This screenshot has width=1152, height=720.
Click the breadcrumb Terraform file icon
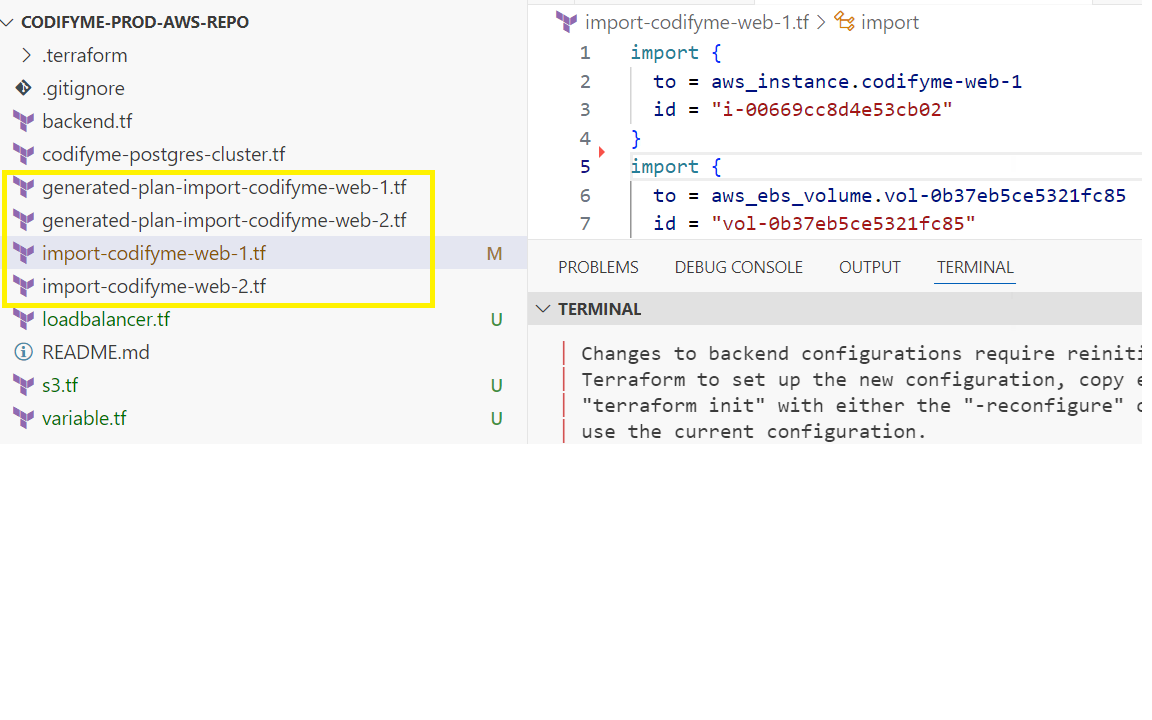566,22
